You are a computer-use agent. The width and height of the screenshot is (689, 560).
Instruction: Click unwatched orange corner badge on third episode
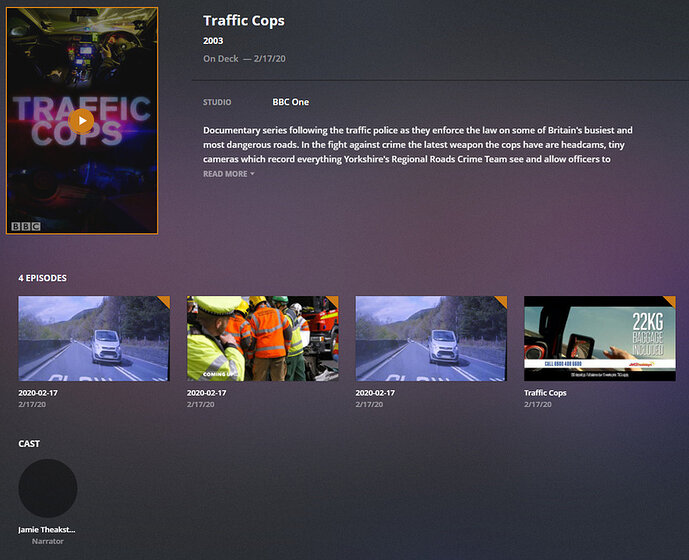pyautogui.click(x=502, y=301)
